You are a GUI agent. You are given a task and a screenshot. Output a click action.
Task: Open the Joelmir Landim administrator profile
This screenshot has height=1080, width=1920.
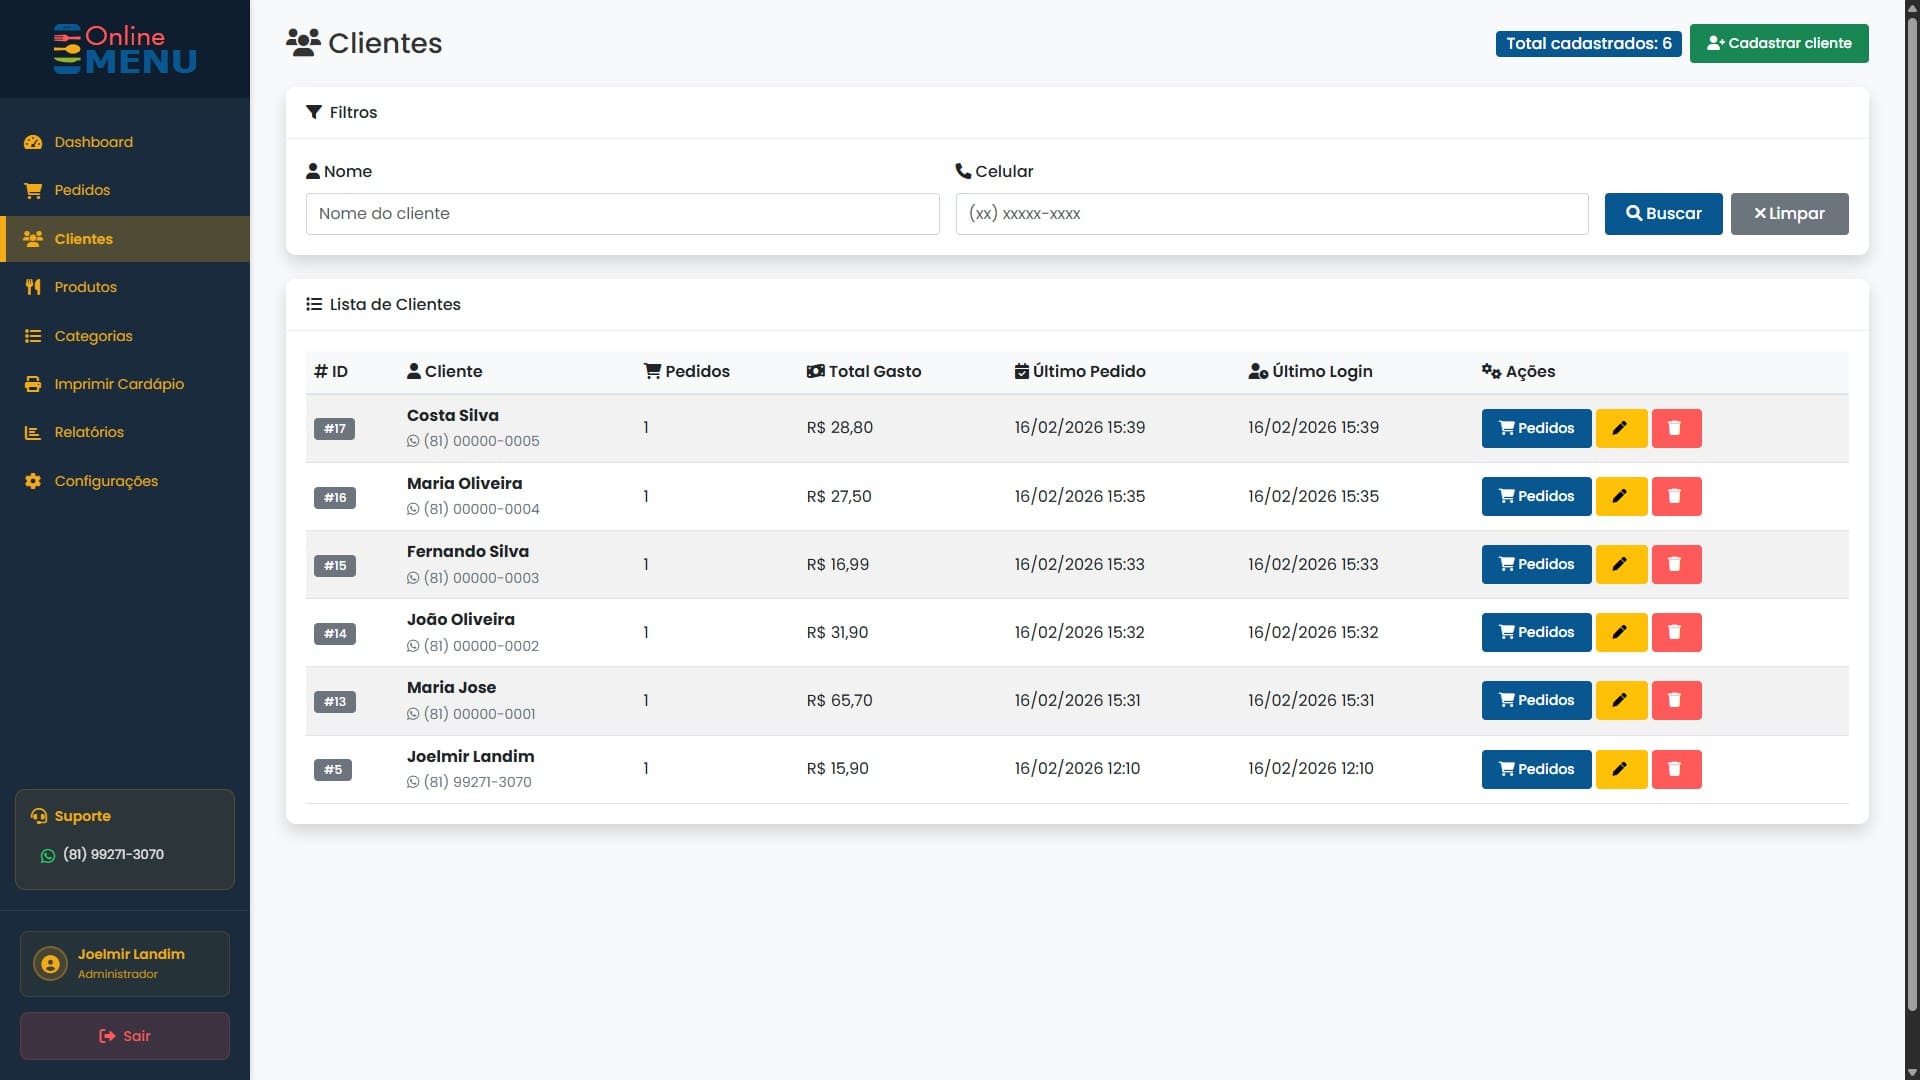124,963
